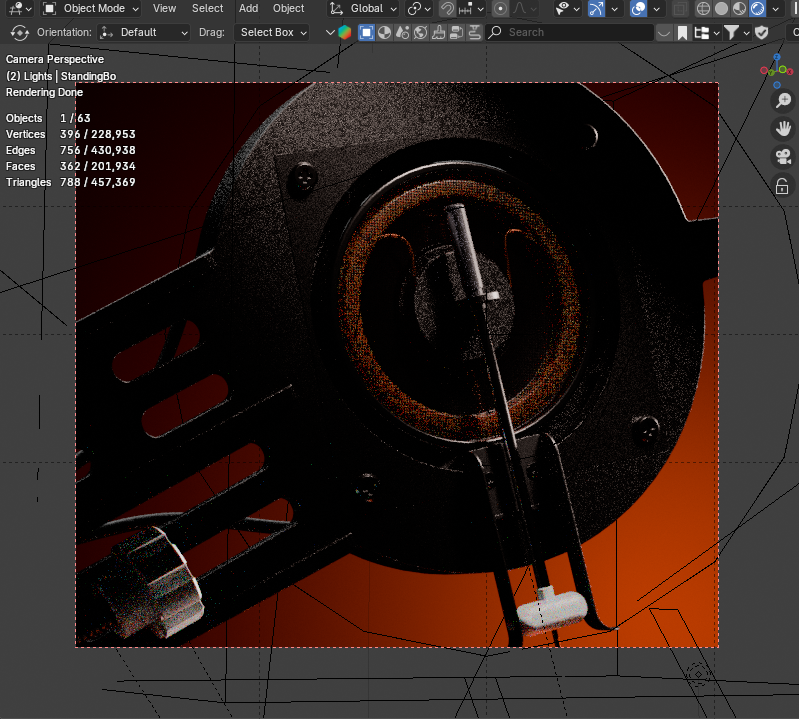The height and width of the screenshot is (719, 799).
Task: Open the Object menu
Action: pos(289,8)
